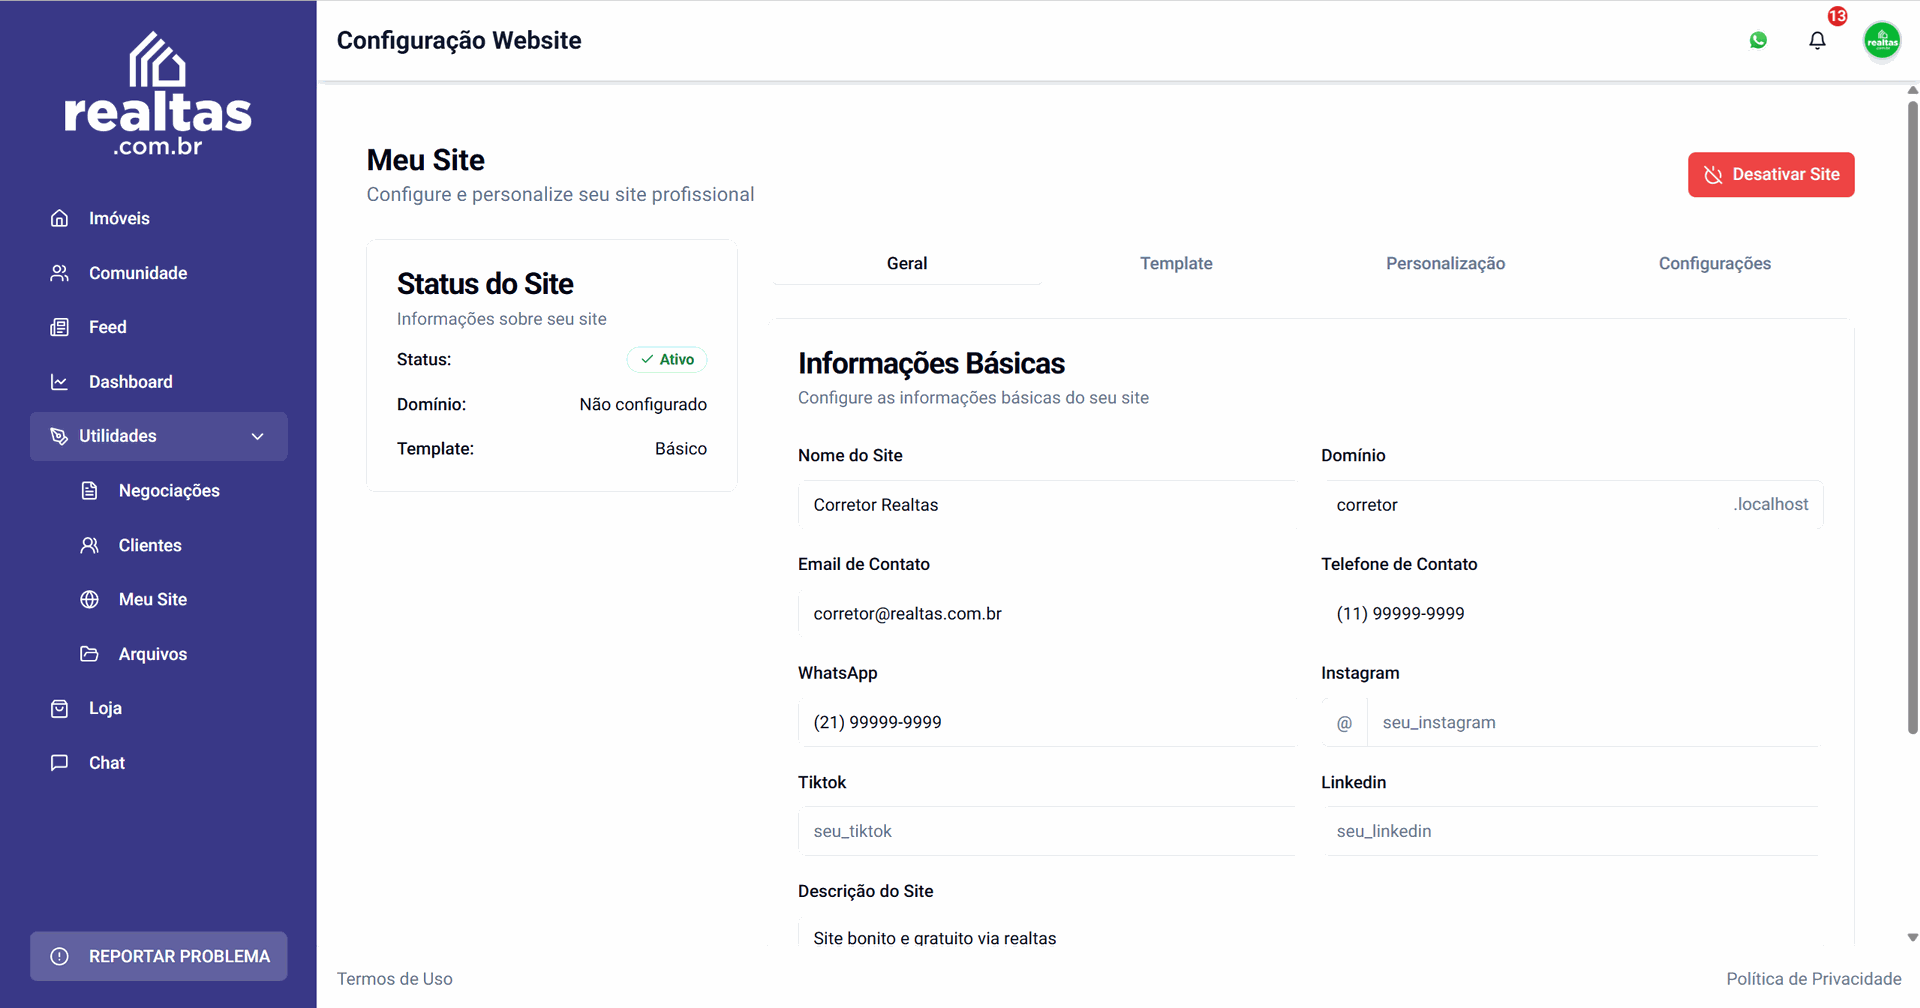Switch to the Personalização tab

point(1445,263)
